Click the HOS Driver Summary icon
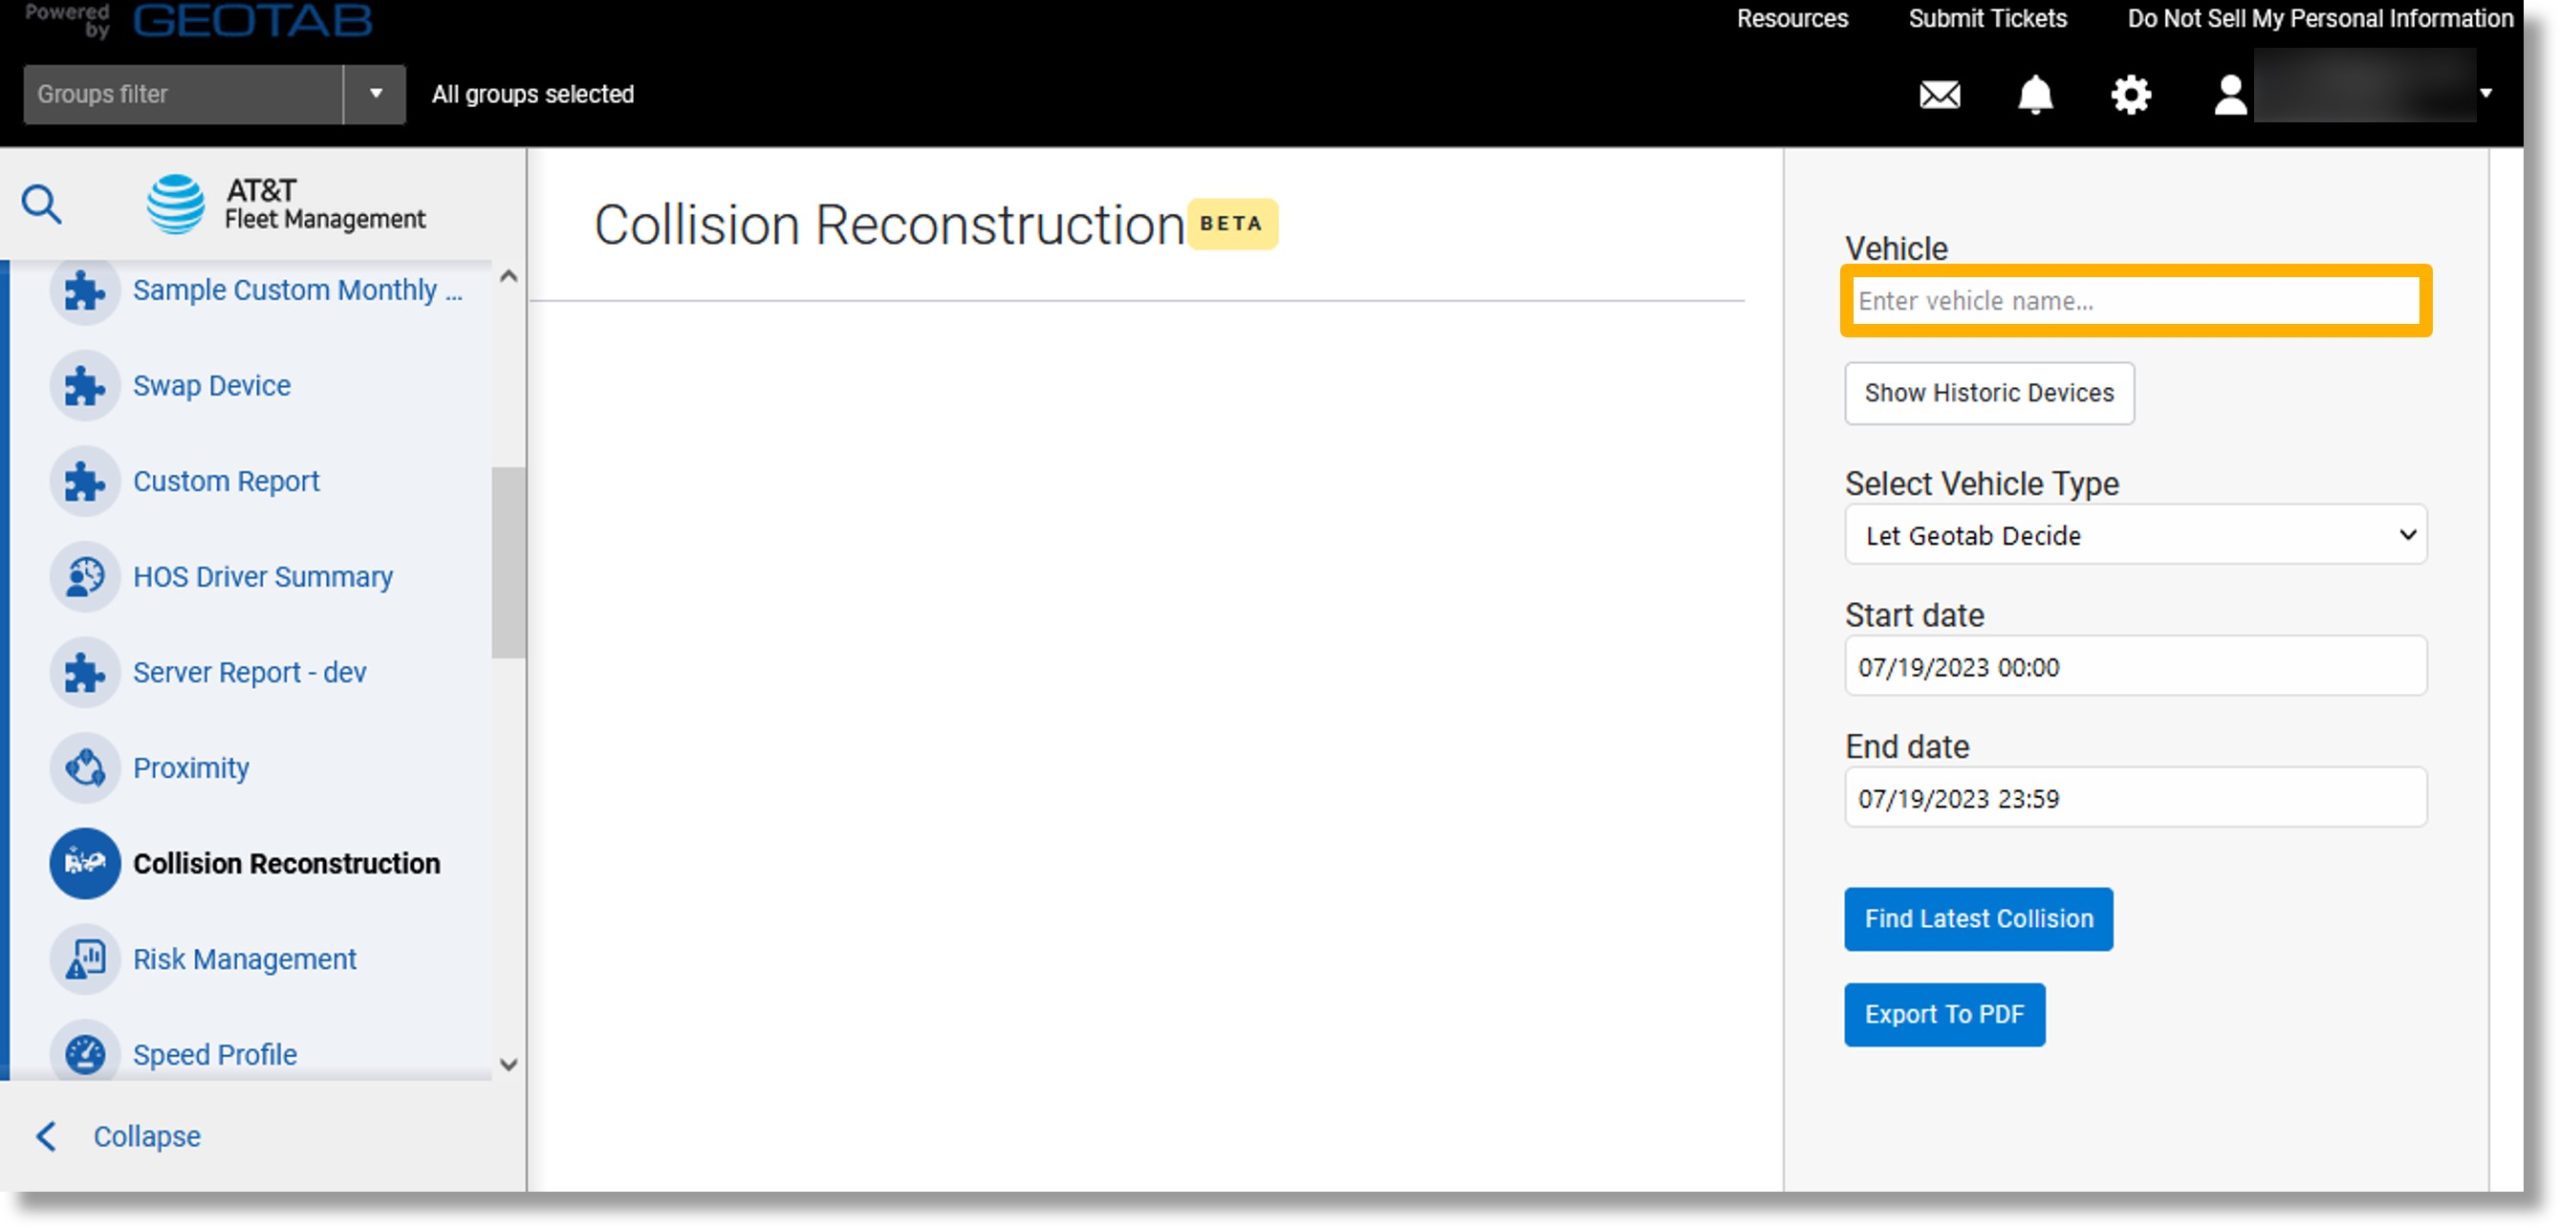This screenshot has width=2560, height=1228. (85, 576)
